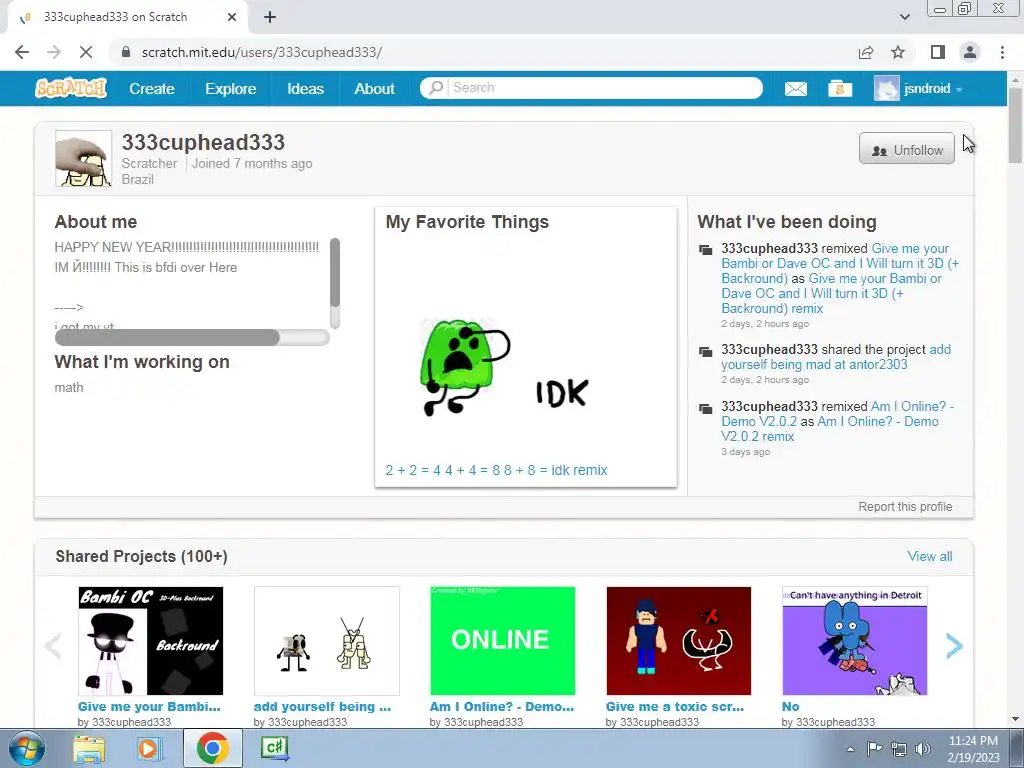Click the address bar URL

point(262,52)
